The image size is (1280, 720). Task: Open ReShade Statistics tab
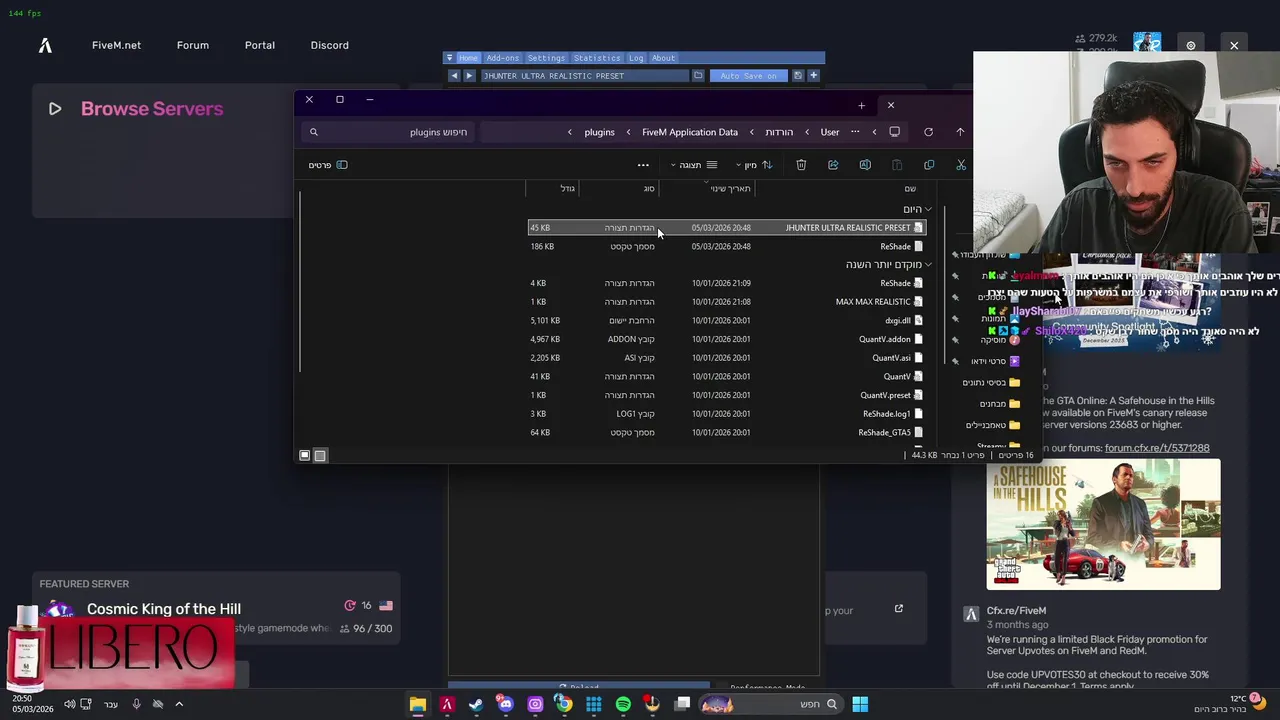[597, 58]
